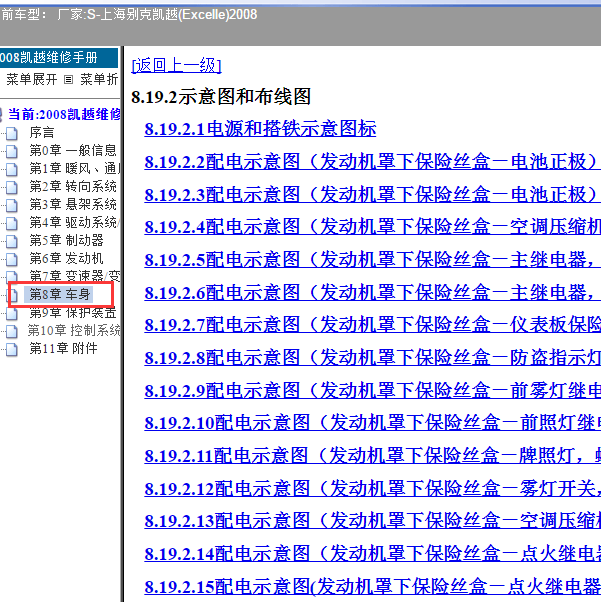
Task: Click the 返回上一级 link
Action: (176, 65)
